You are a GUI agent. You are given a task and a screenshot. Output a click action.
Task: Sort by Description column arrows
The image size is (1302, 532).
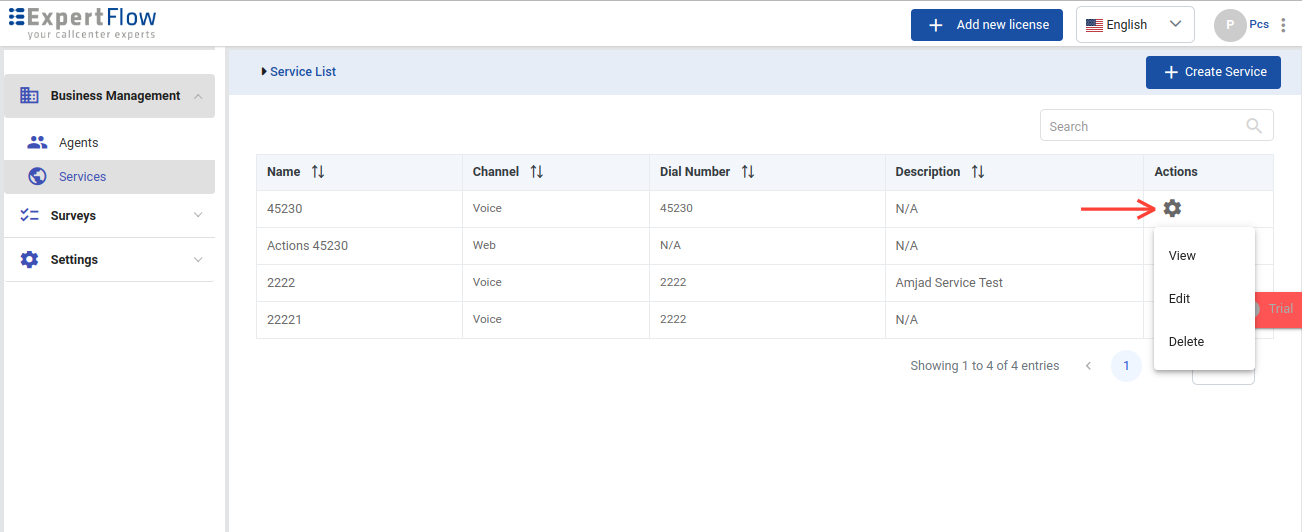coord(978,172)
